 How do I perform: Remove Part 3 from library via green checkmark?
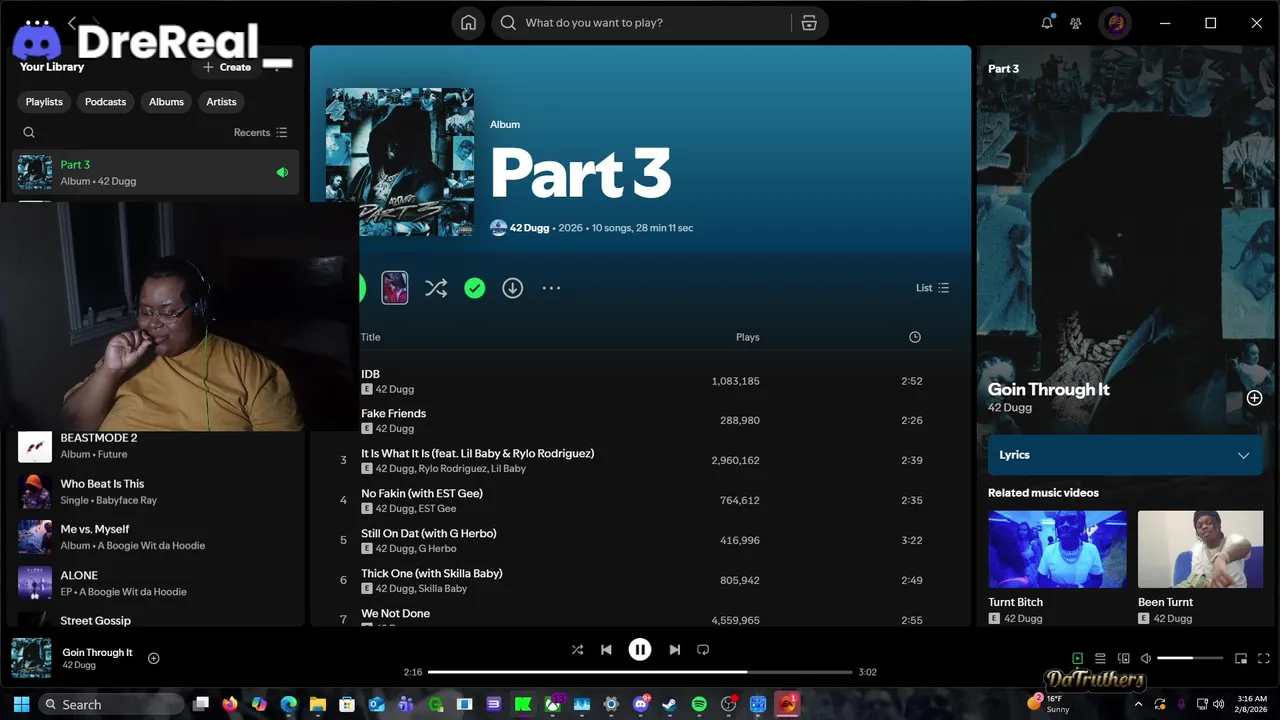475,288
